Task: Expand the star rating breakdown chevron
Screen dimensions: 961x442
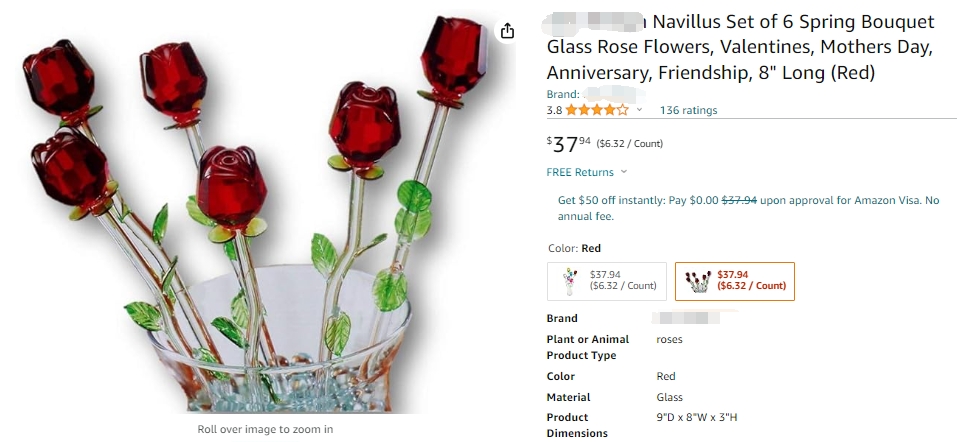Action: tap(639, 110)
